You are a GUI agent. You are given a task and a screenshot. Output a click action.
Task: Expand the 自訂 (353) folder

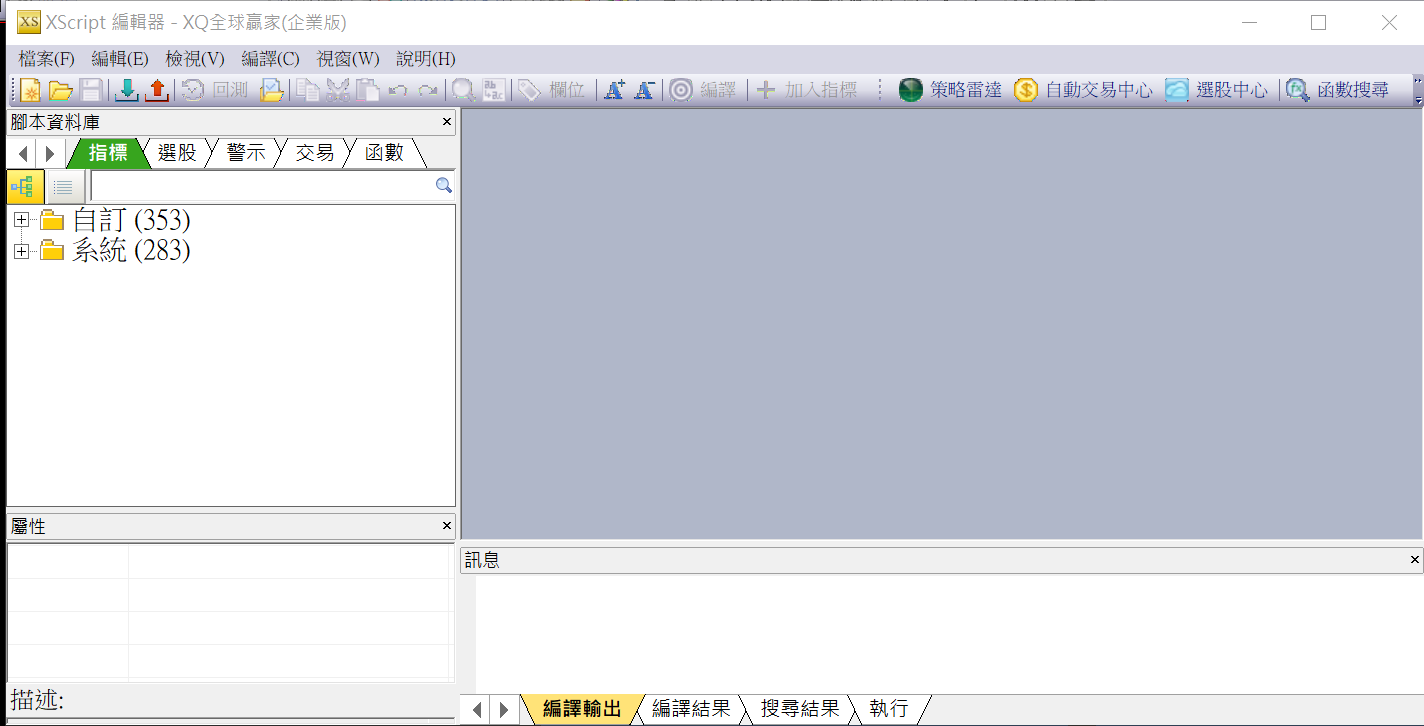coord(21,220)
